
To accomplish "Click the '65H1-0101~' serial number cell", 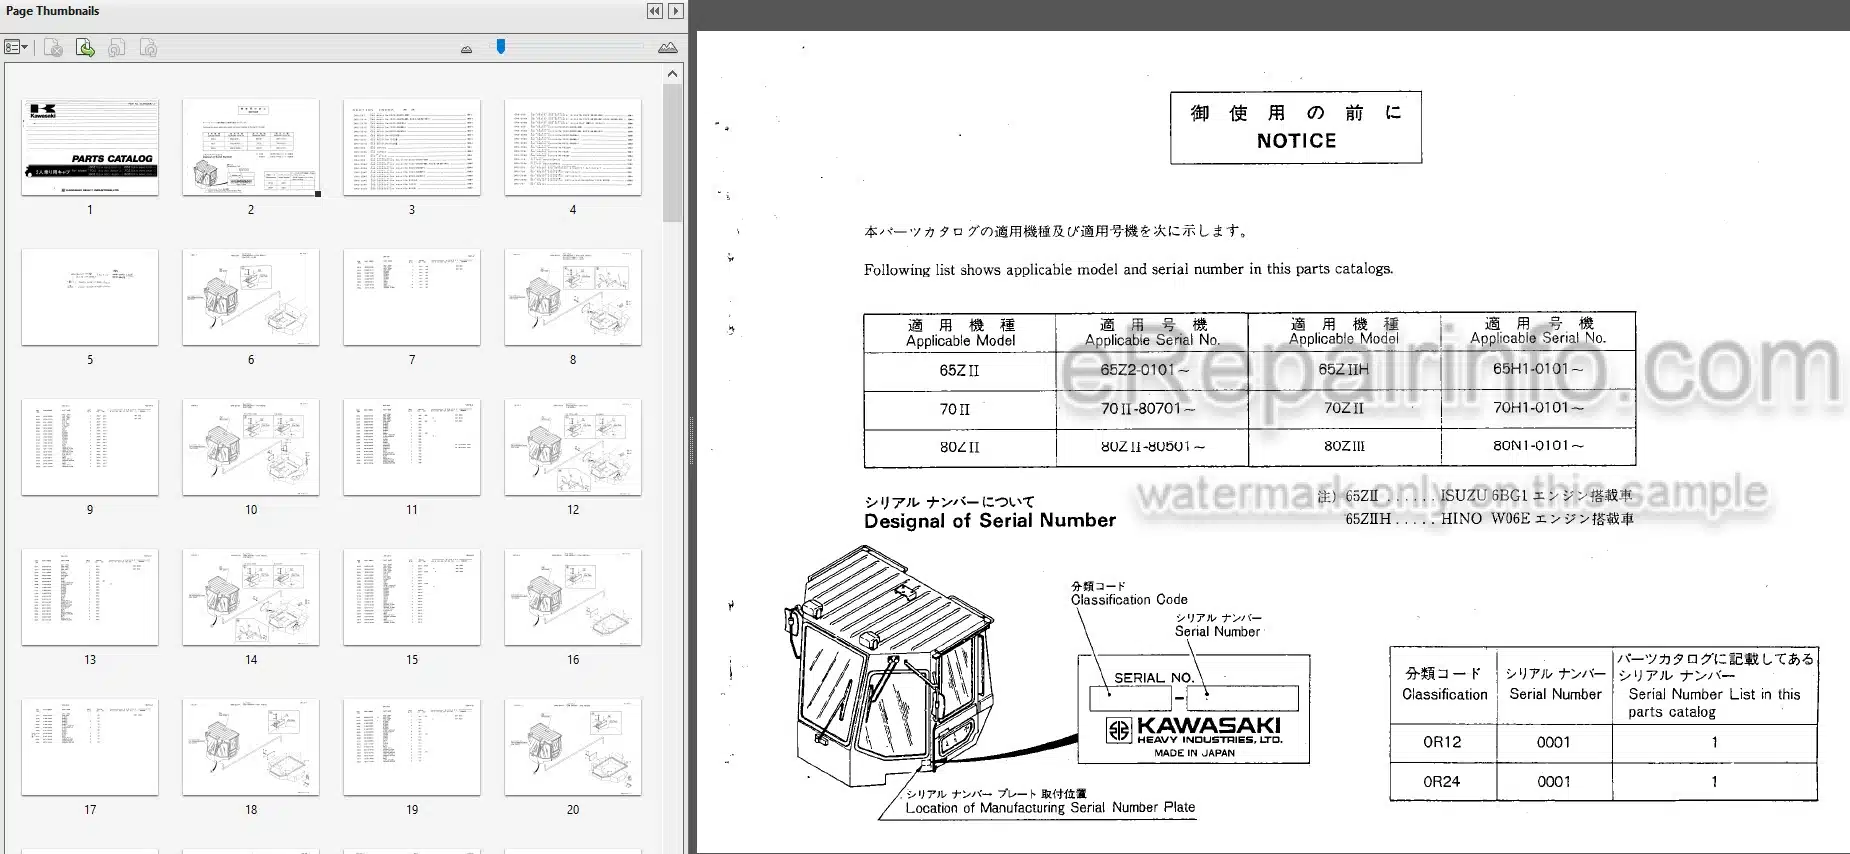I will tap(1538, 369).
